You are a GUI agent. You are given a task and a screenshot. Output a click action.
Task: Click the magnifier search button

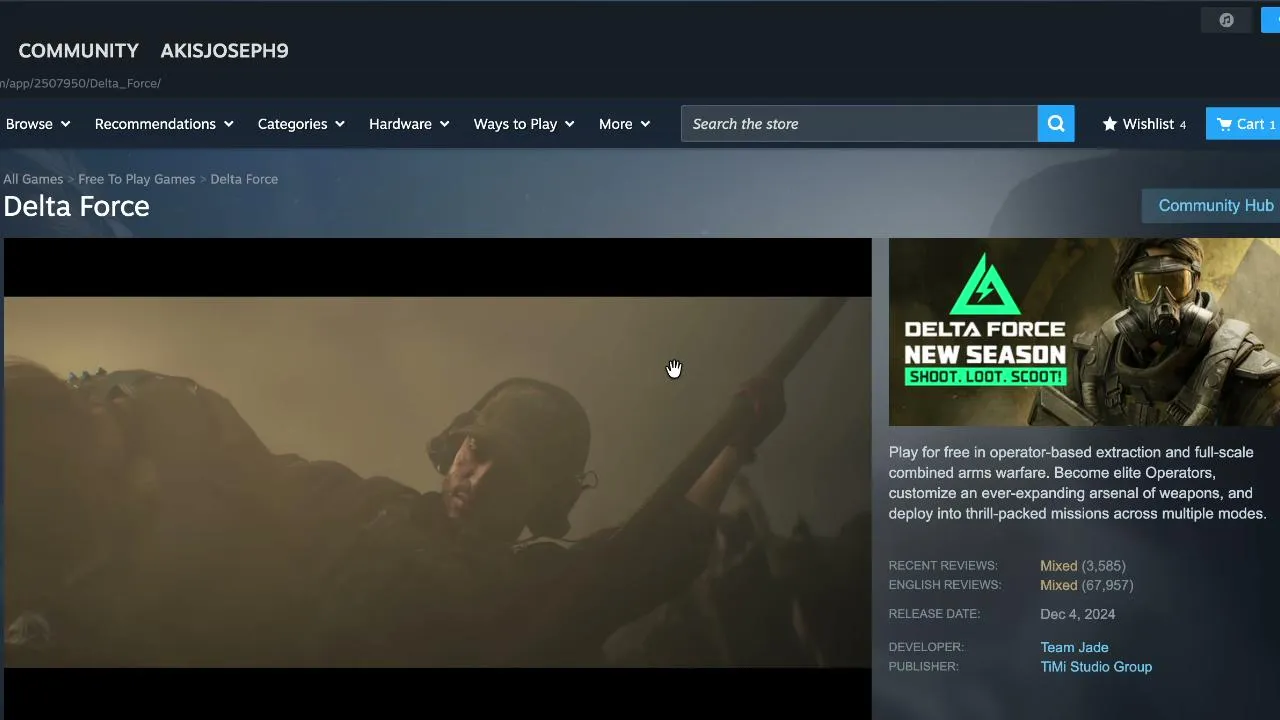tap(1056, 124)
